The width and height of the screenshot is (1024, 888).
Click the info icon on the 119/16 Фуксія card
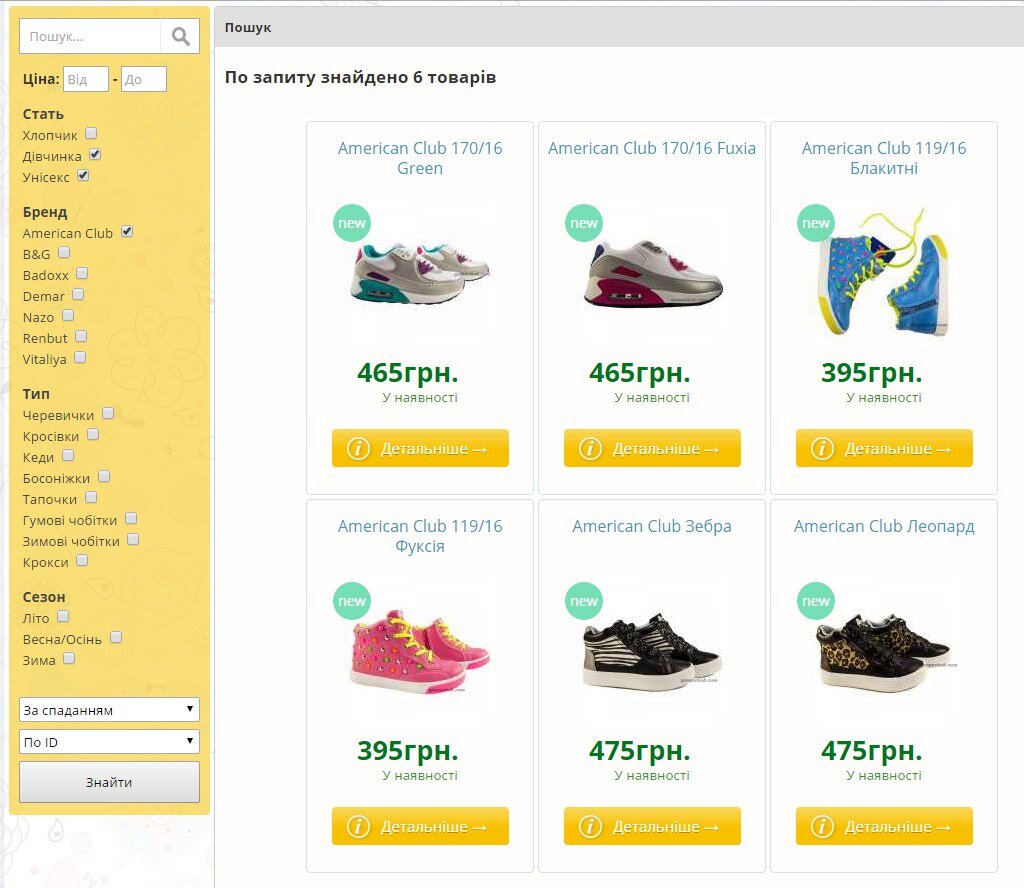(358, 826)
